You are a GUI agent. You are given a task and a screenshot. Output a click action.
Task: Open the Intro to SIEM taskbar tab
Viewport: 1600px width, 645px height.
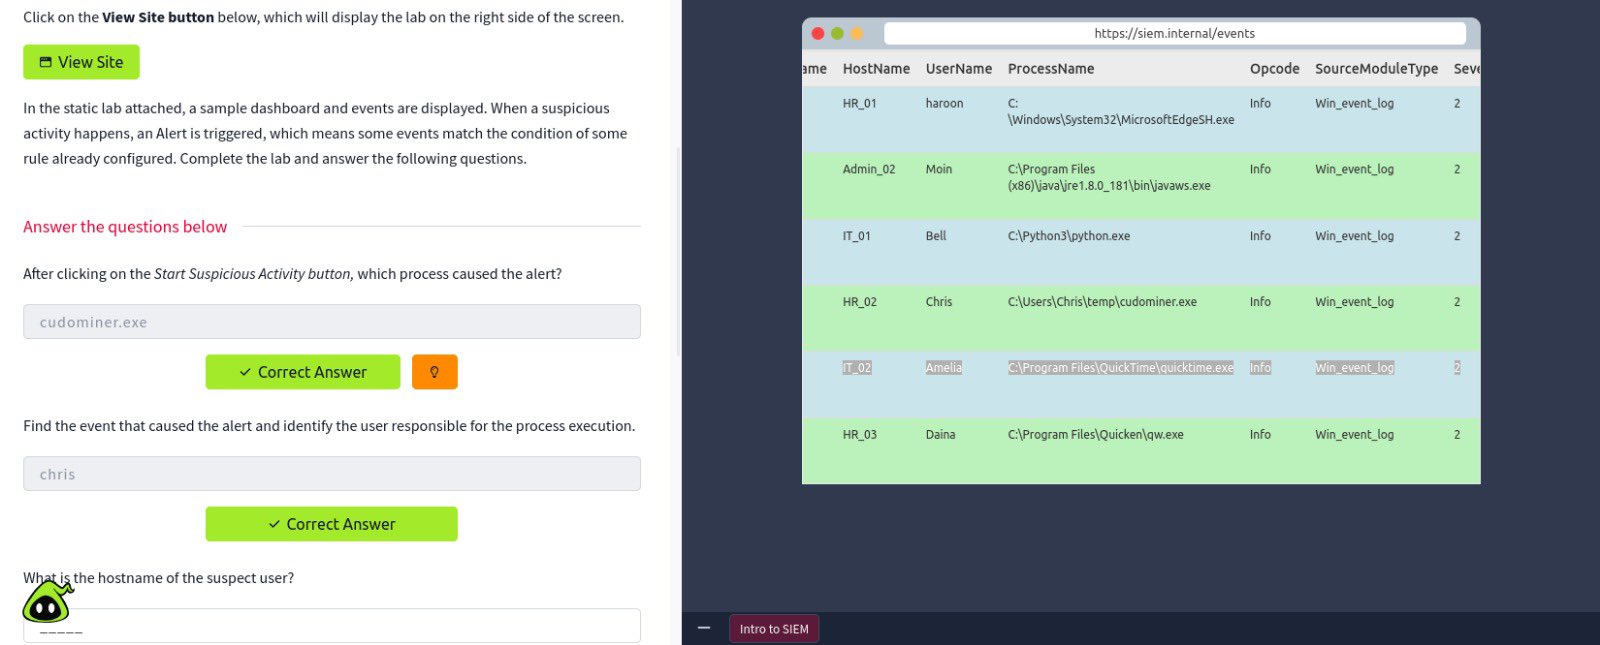[x=774, y=629]
